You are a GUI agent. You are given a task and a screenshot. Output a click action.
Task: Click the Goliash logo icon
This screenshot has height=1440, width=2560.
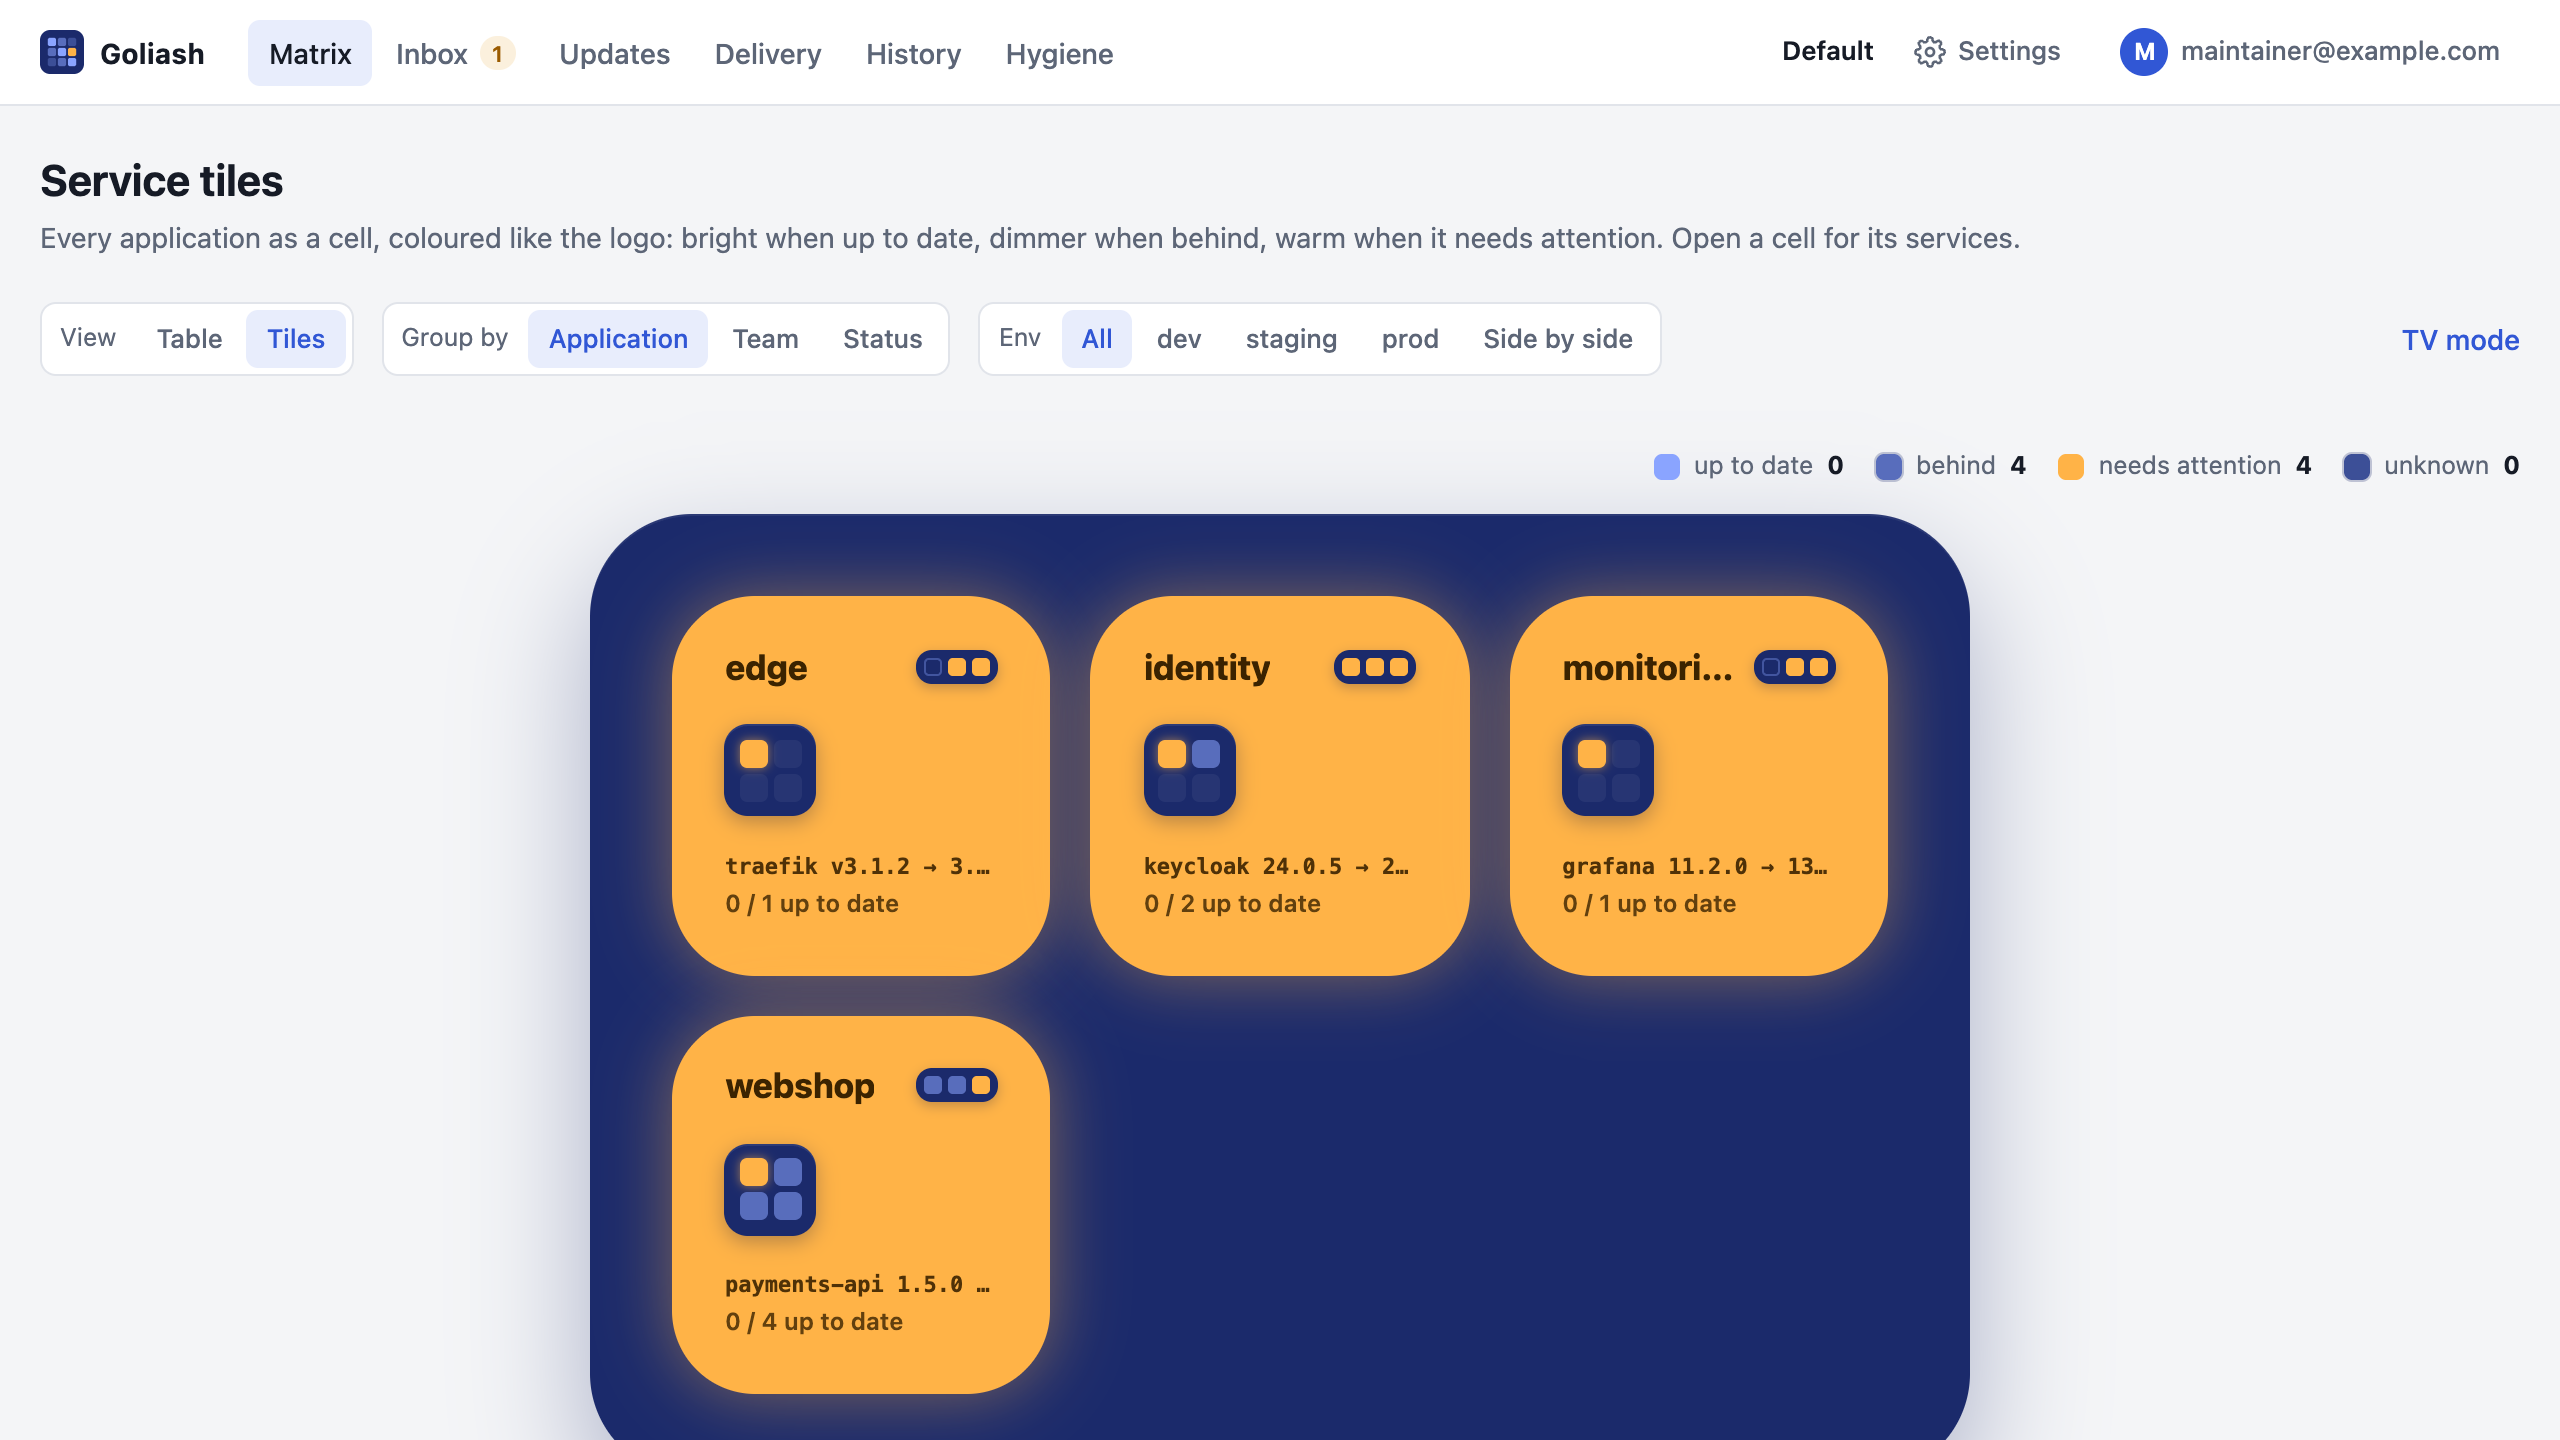click(62, 52)
